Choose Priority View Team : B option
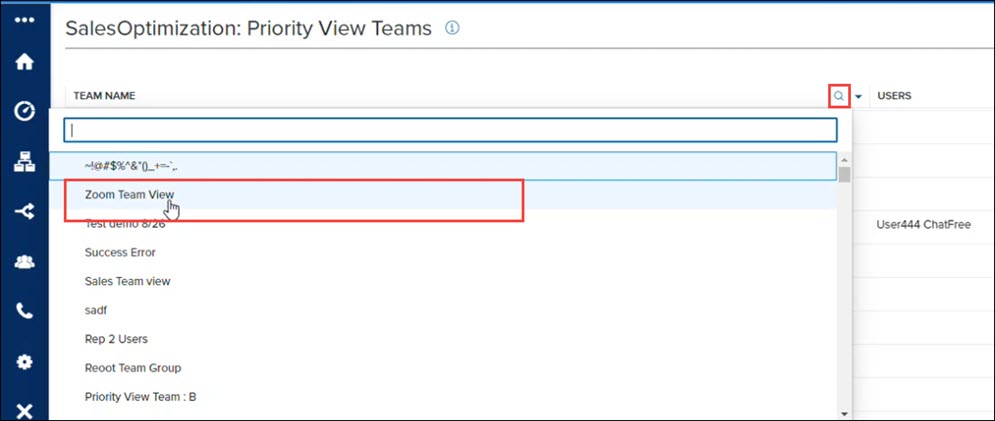 click(x=140, y=397)
